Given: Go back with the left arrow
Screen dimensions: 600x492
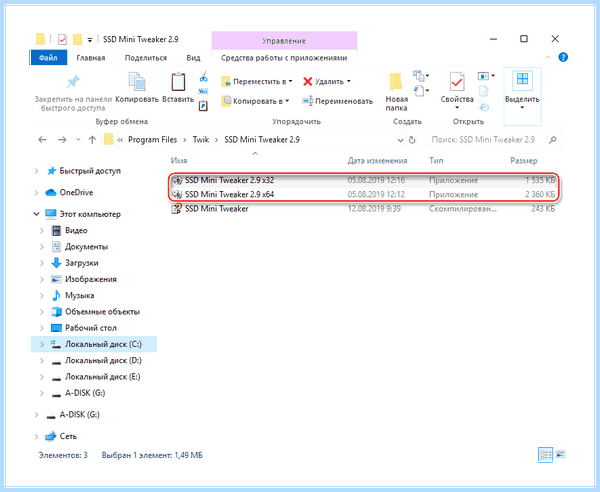Looking at the screenshot, I should (x=42, y=140).
